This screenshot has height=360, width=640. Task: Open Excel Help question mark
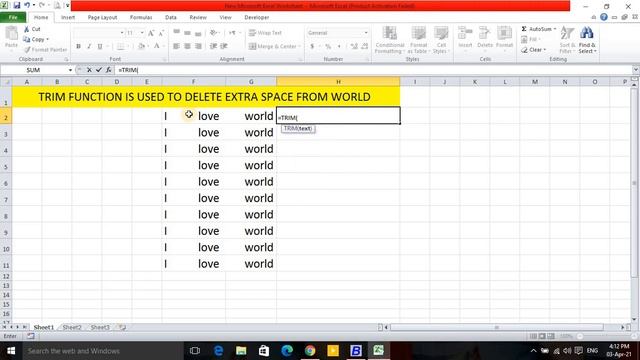click(604, 17)
